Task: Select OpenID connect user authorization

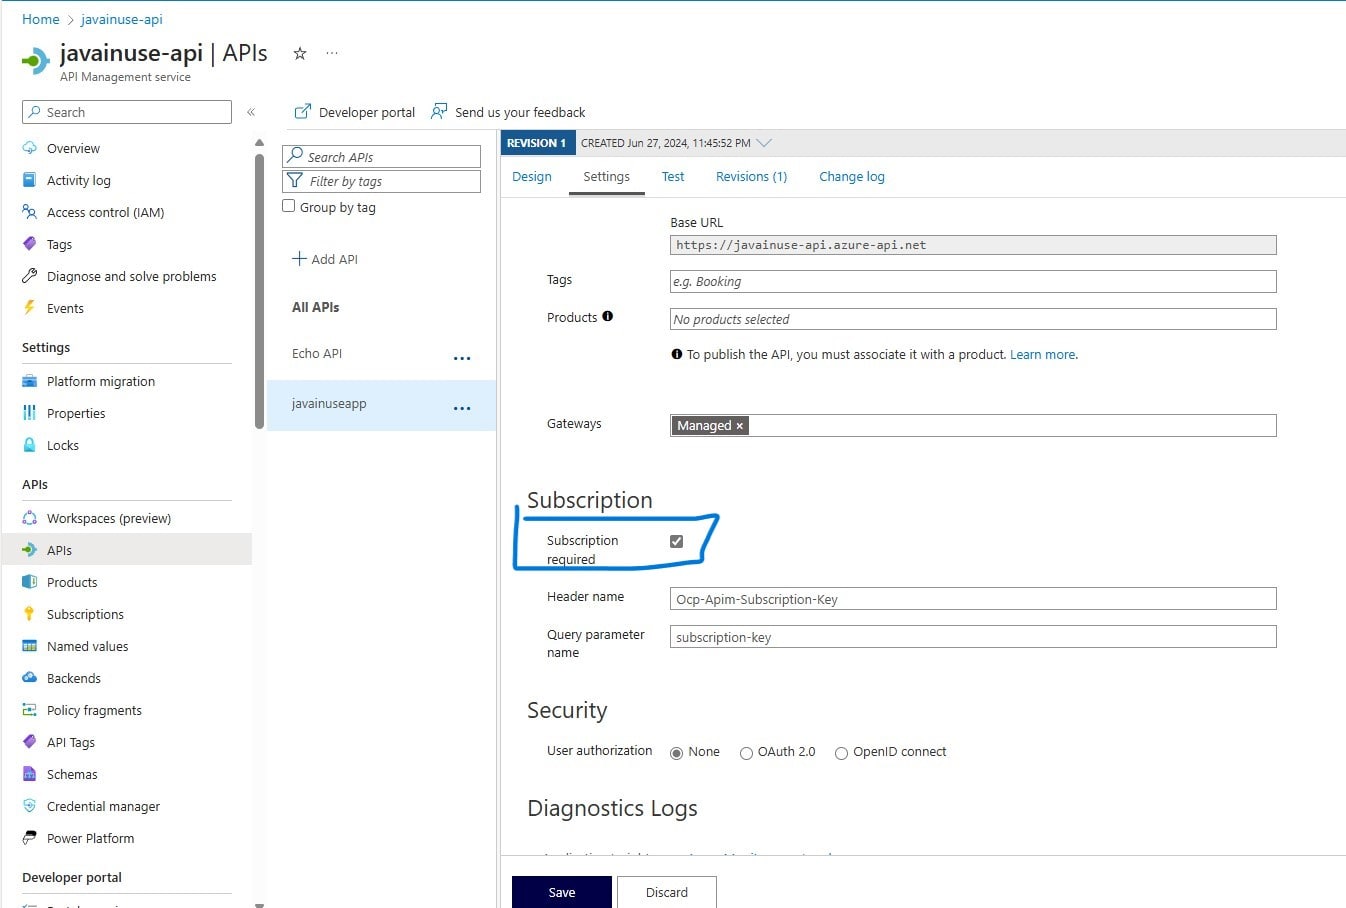Action: click(841, 753)
